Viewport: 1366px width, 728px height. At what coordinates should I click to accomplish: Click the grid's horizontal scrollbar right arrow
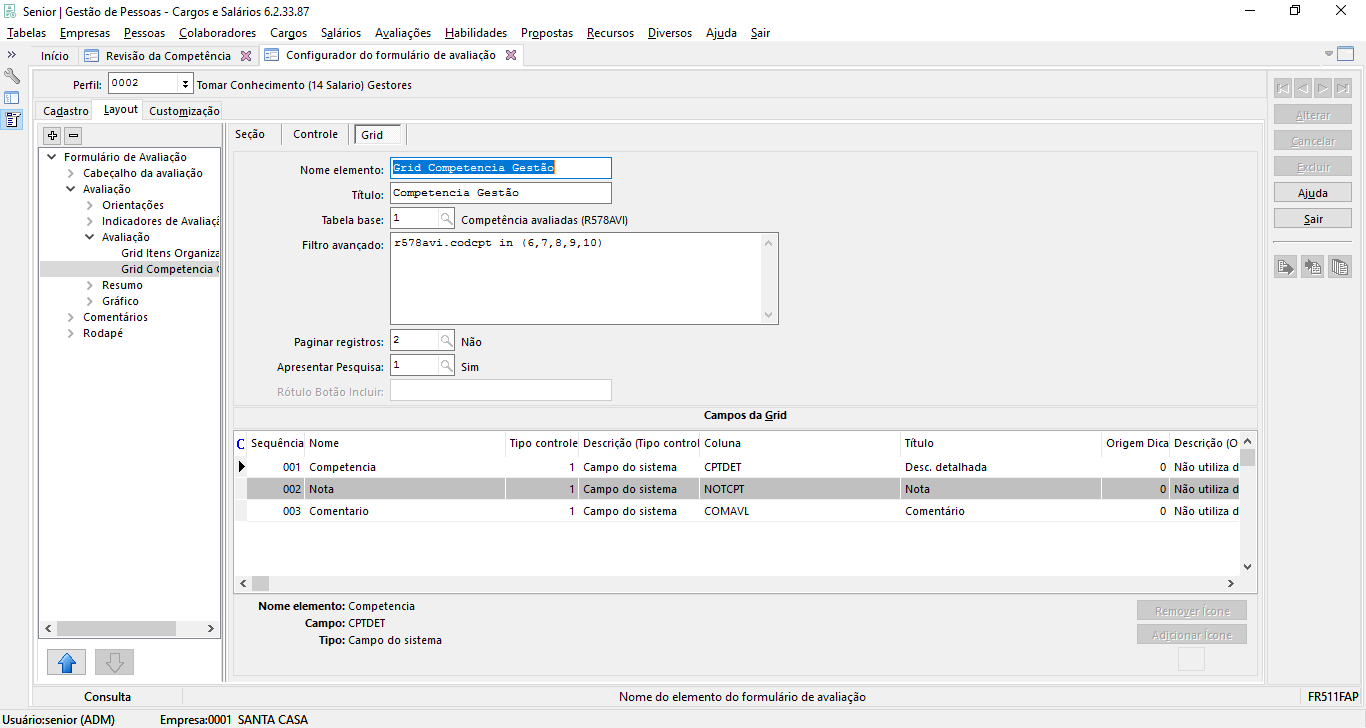tap(1231, 583)
